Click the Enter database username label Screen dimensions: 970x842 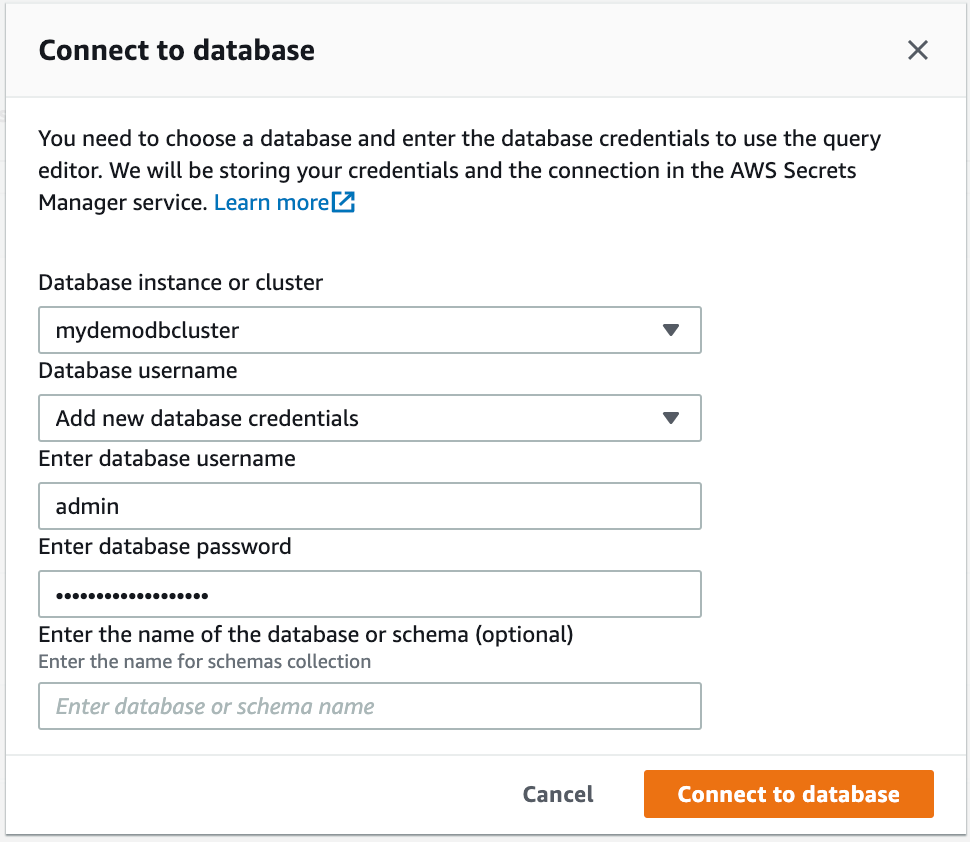[167, 459]
